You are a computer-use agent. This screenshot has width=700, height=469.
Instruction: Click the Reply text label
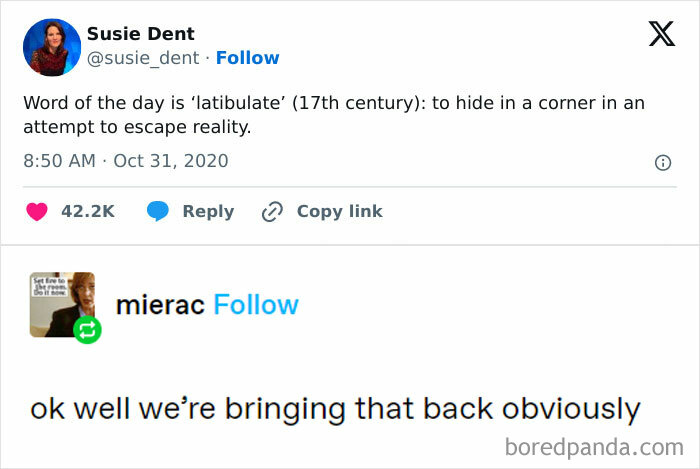(x=208, y=211)
